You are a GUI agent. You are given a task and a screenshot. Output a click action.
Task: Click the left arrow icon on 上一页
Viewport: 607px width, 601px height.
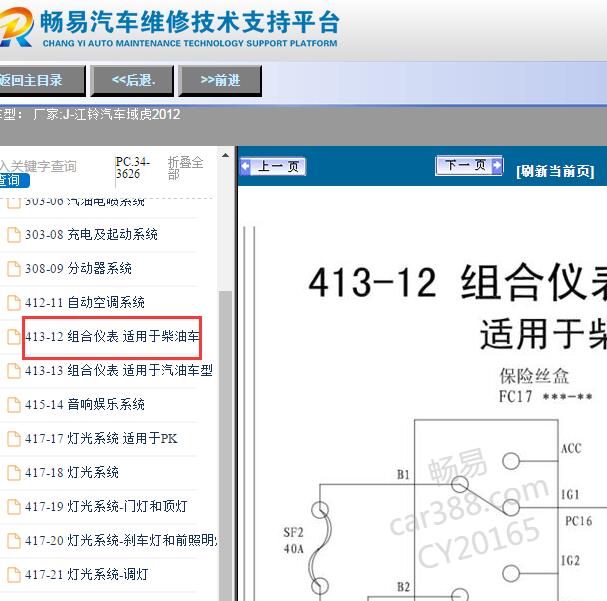245,166
